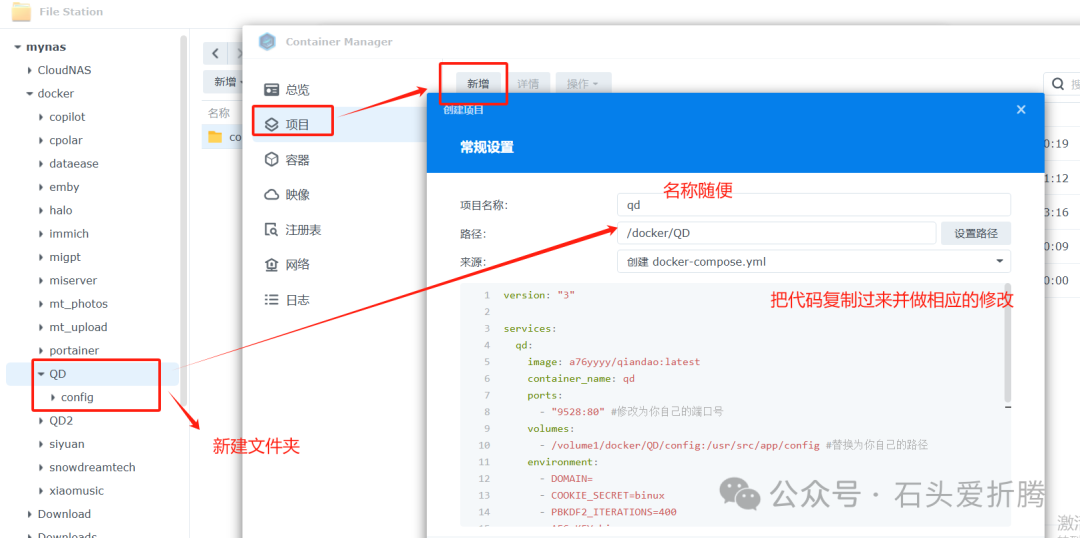The image size is (1080, 538).
Task: Open the Project (项目) section
Action: (x=298, y=125)
